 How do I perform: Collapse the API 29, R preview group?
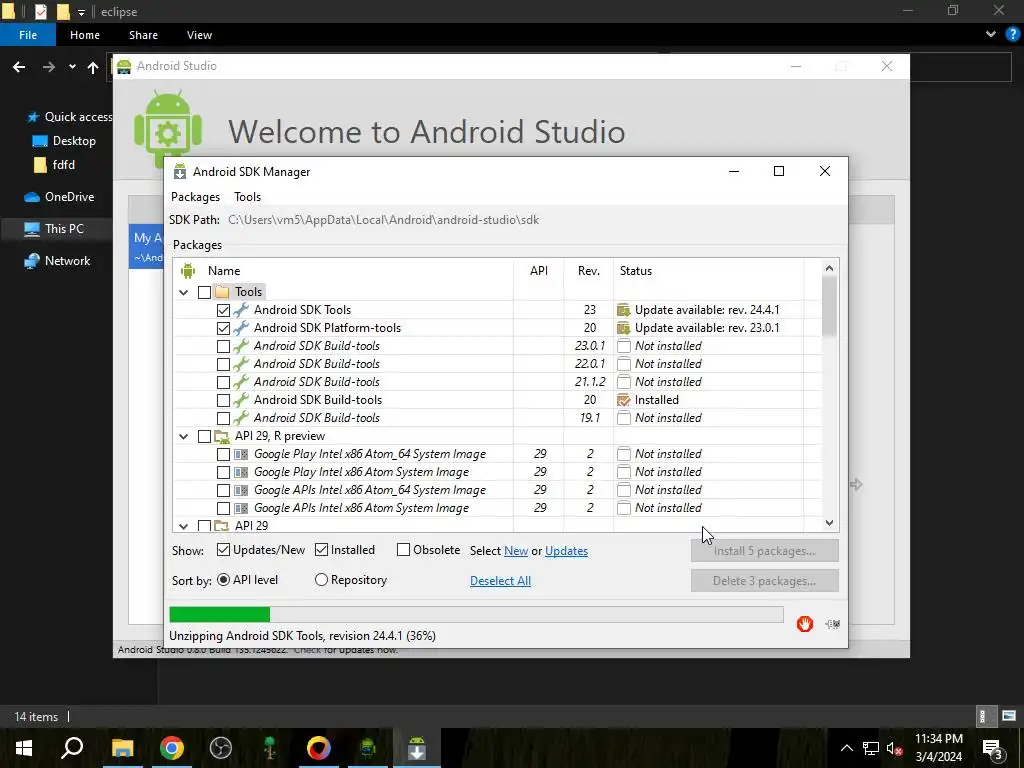184,436
